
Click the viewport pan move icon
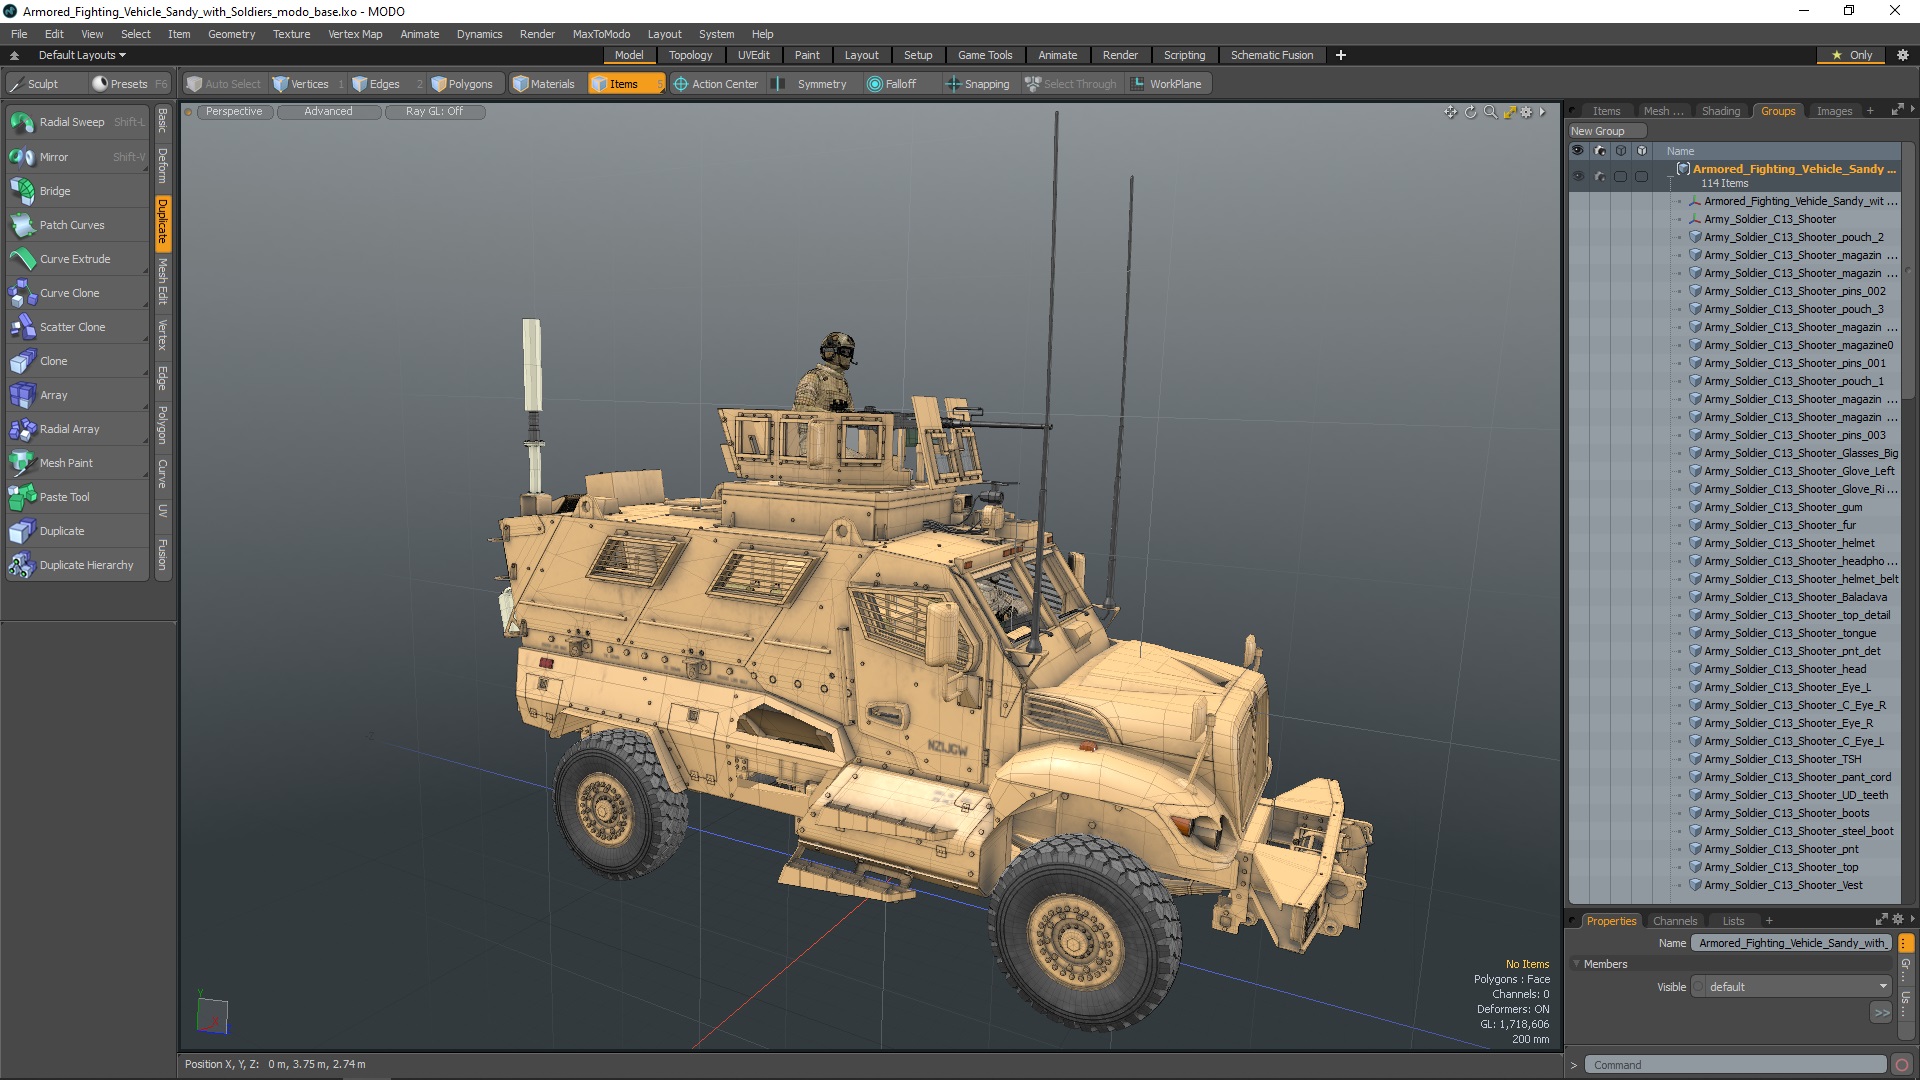click(x=1450, y=112)
